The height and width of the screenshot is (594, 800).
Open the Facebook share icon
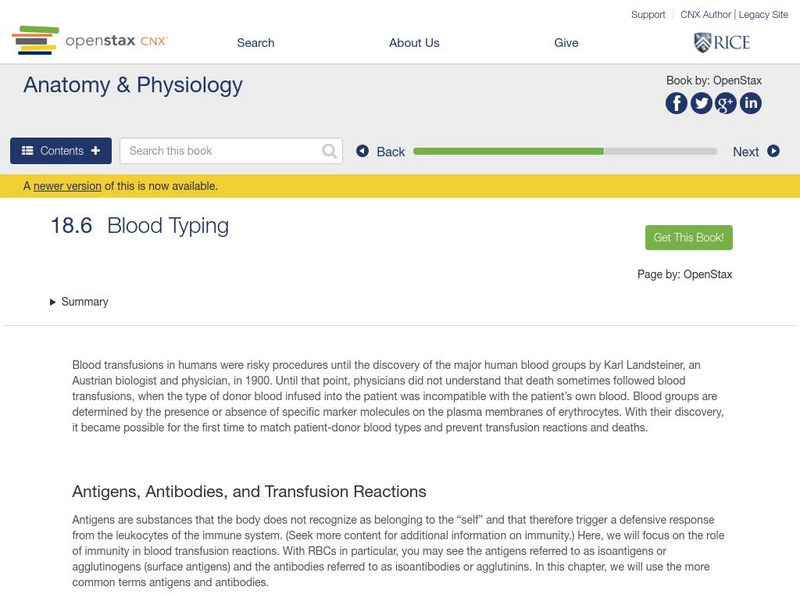click(676, 103)
